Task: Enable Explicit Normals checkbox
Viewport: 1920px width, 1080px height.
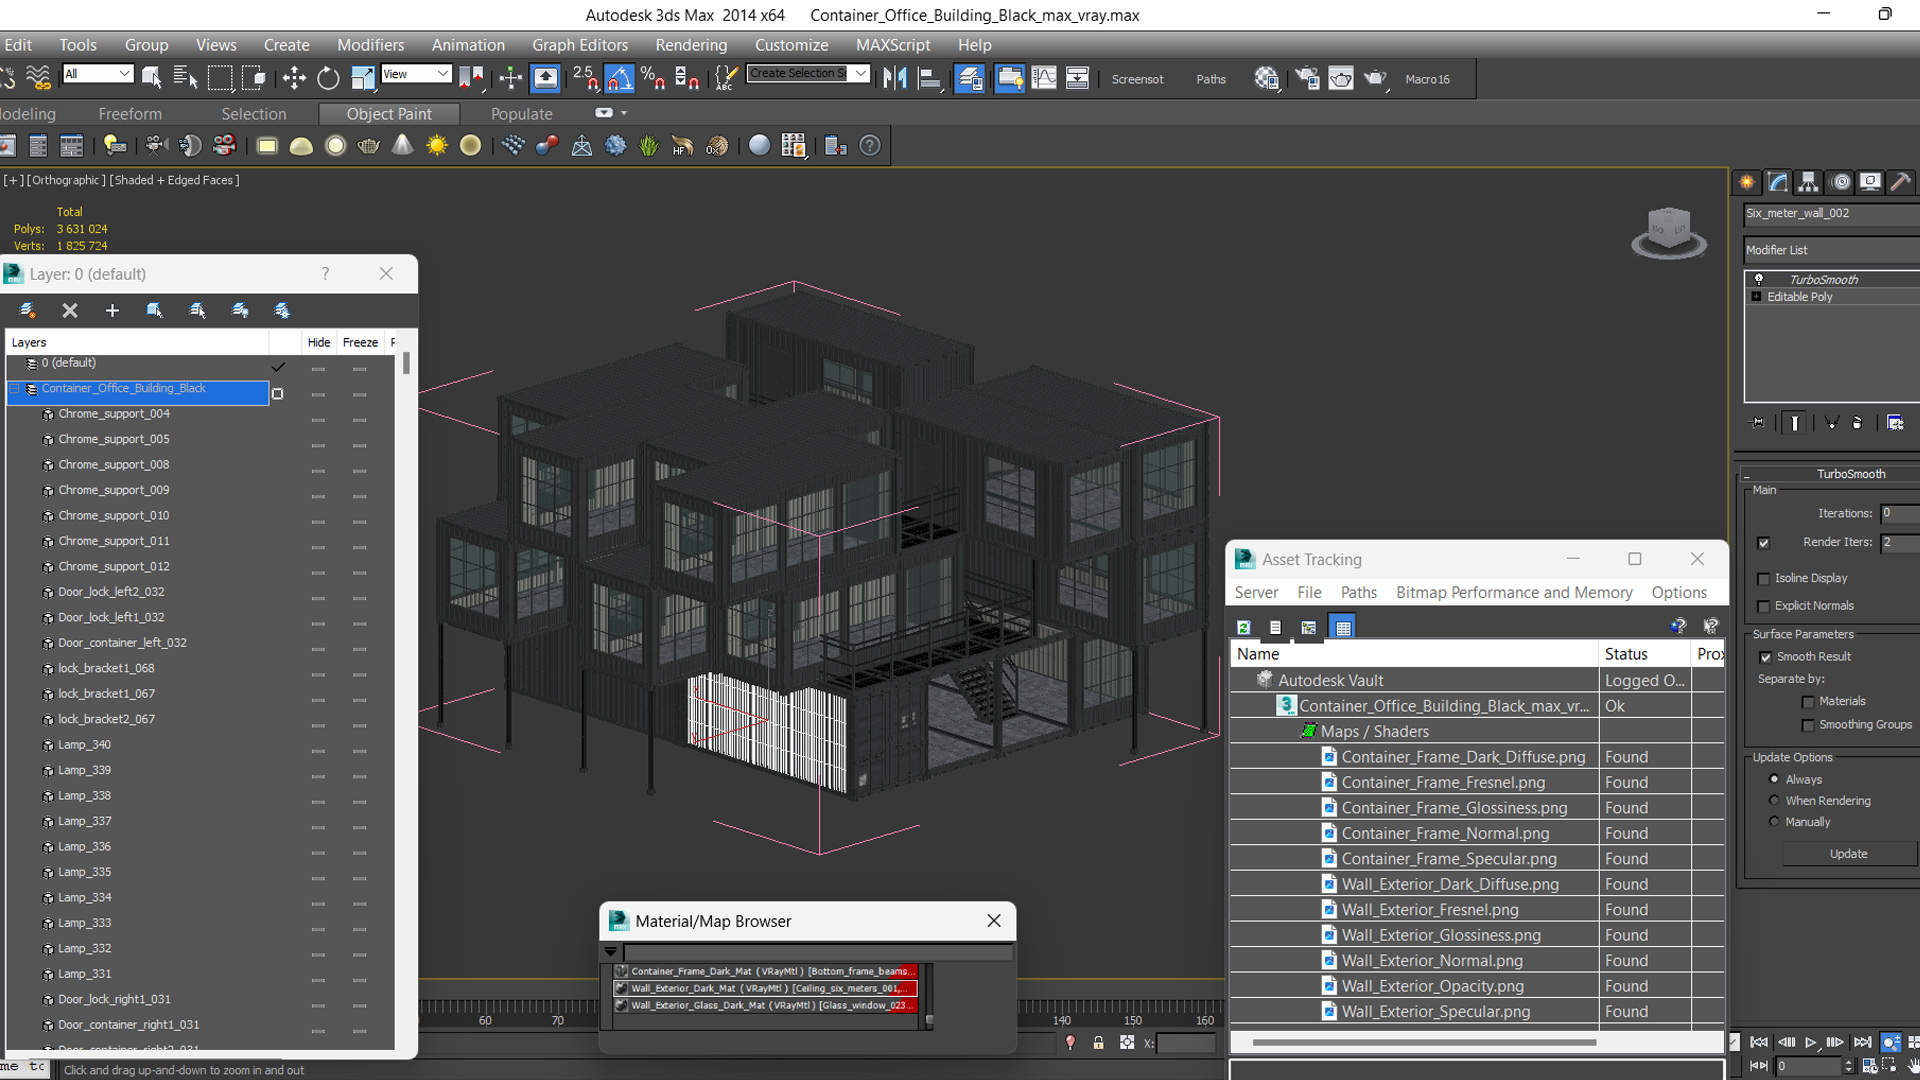Action: [1763, 607]
